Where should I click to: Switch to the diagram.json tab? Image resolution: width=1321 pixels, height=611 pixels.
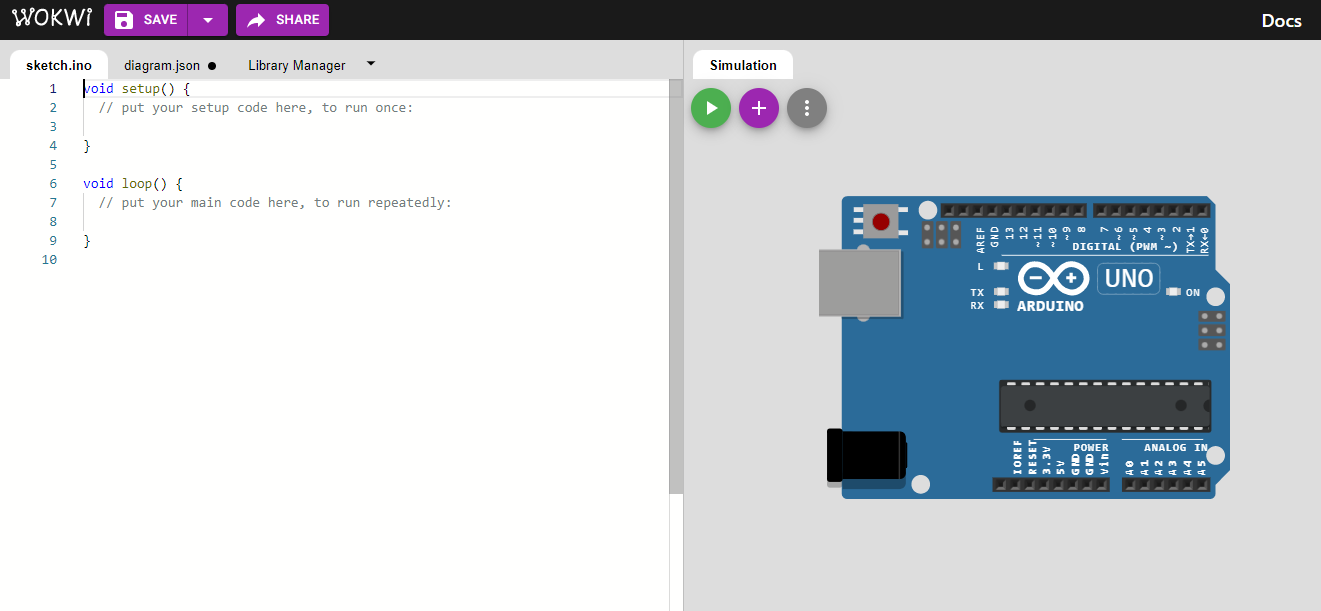[162, 65]
